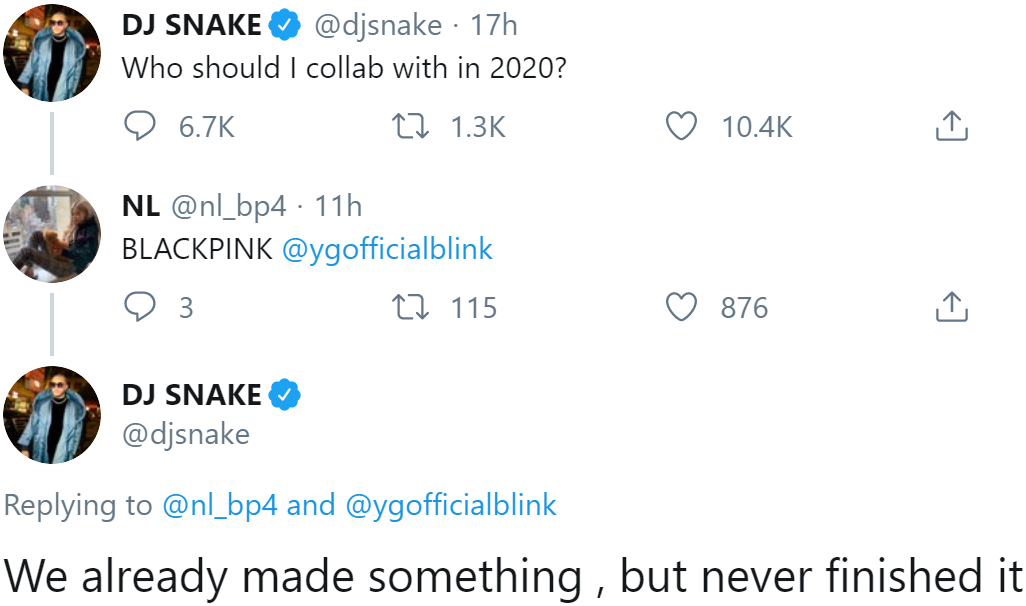Screen dimensions: 1026x606
Task: Like NL's tweet with 876 likes
Action: [681, 306]
